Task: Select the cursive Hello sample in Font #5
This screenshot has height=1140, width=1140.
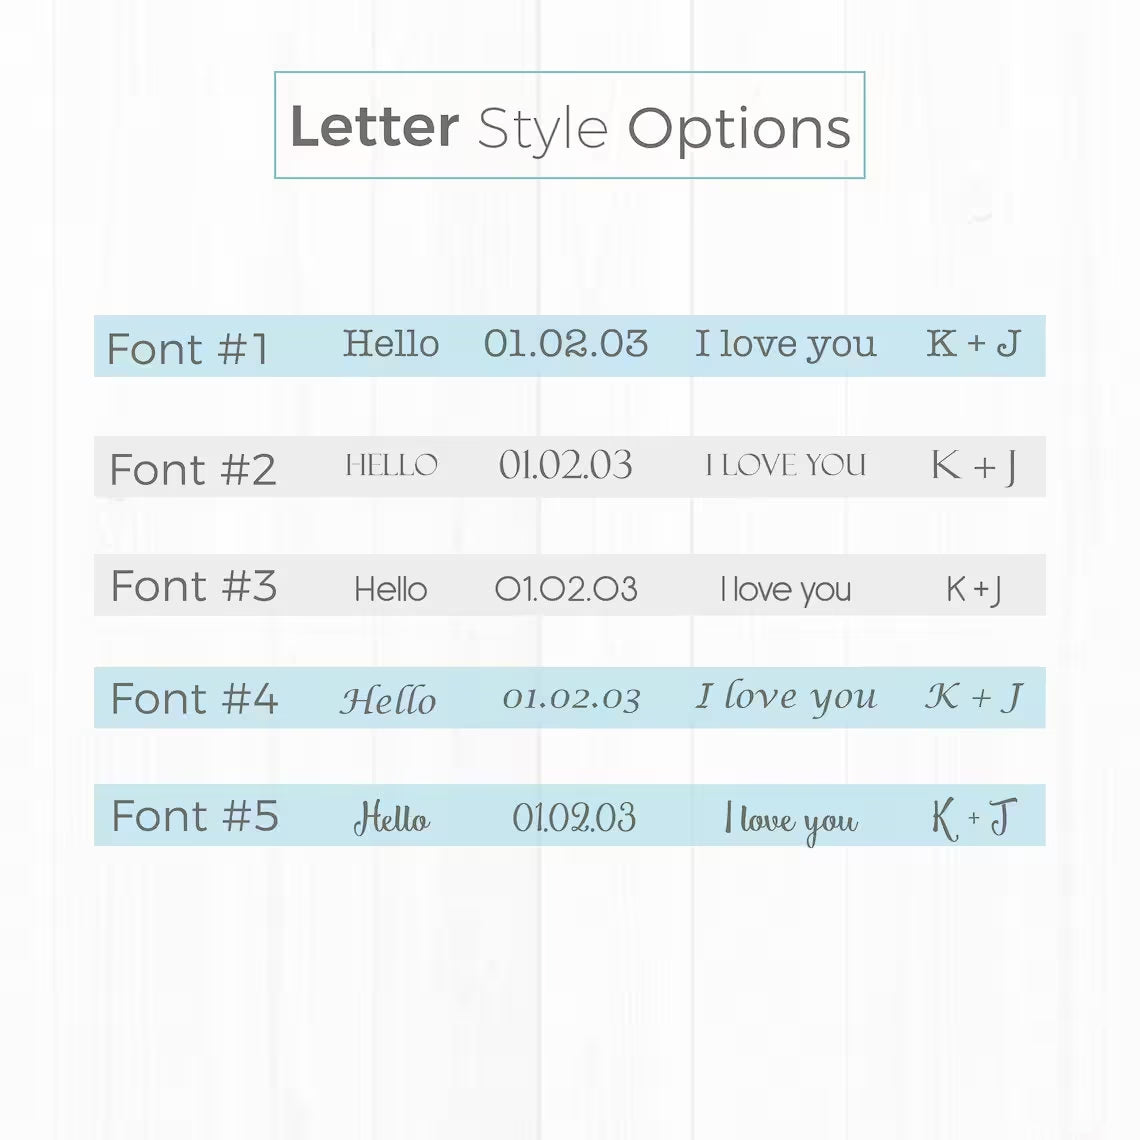Action: (391, 819)
